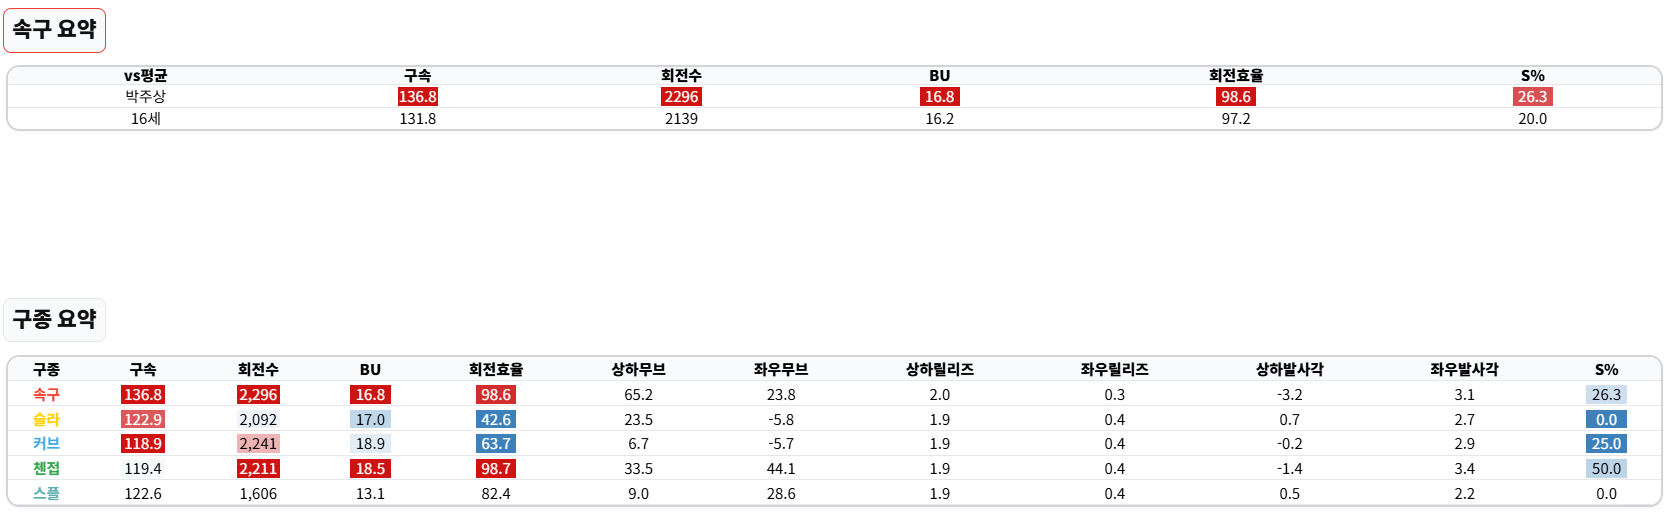The height and width of the screenshot is (517, 1669).
Task: Click the 박주상 player name cell
Action: coord(145,97)
